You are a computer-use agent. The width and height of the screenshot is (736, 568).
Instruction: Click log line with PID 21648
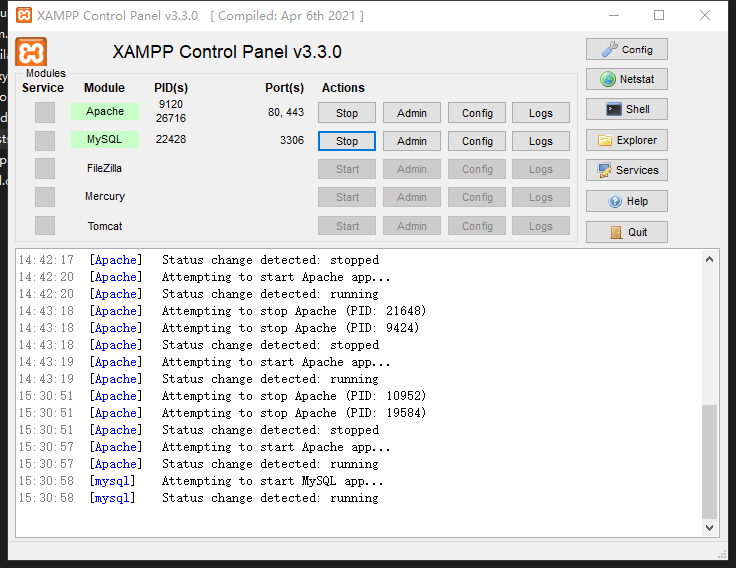(x=222, y=311)
